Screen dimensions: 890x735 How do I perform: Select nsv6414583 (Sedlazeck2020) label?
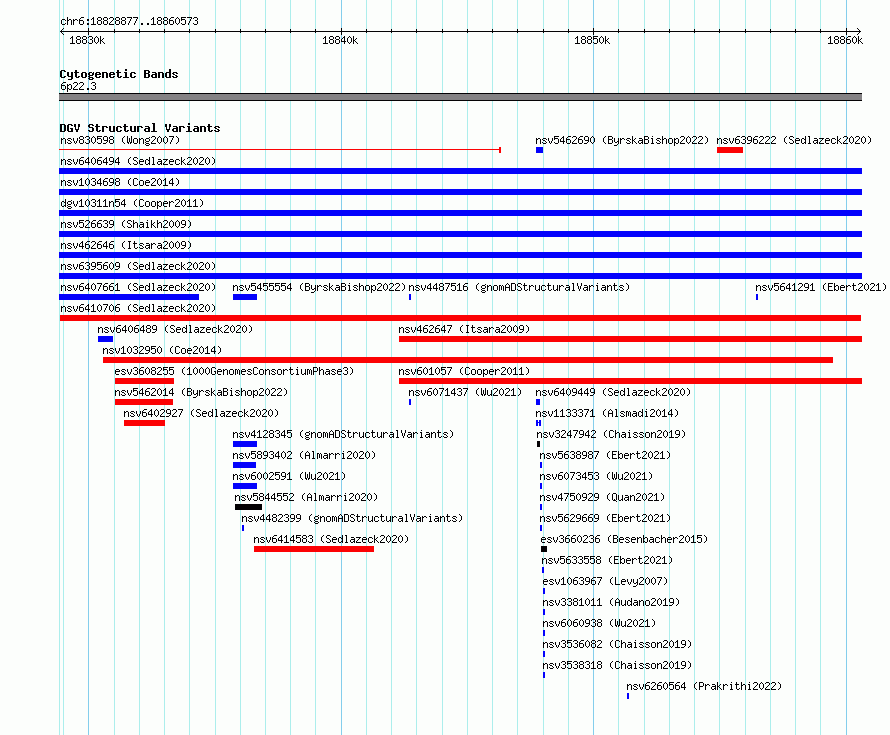click(331, 539)
